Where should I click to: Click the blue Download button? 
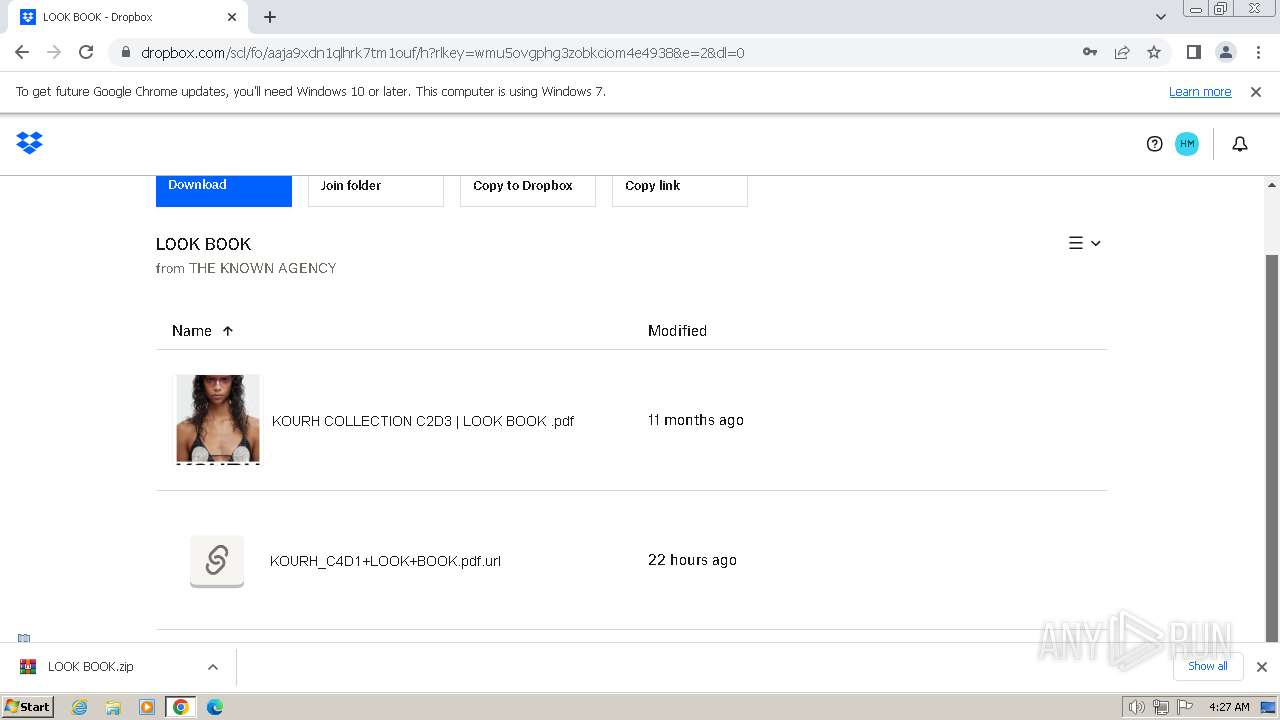pos(224,190)
